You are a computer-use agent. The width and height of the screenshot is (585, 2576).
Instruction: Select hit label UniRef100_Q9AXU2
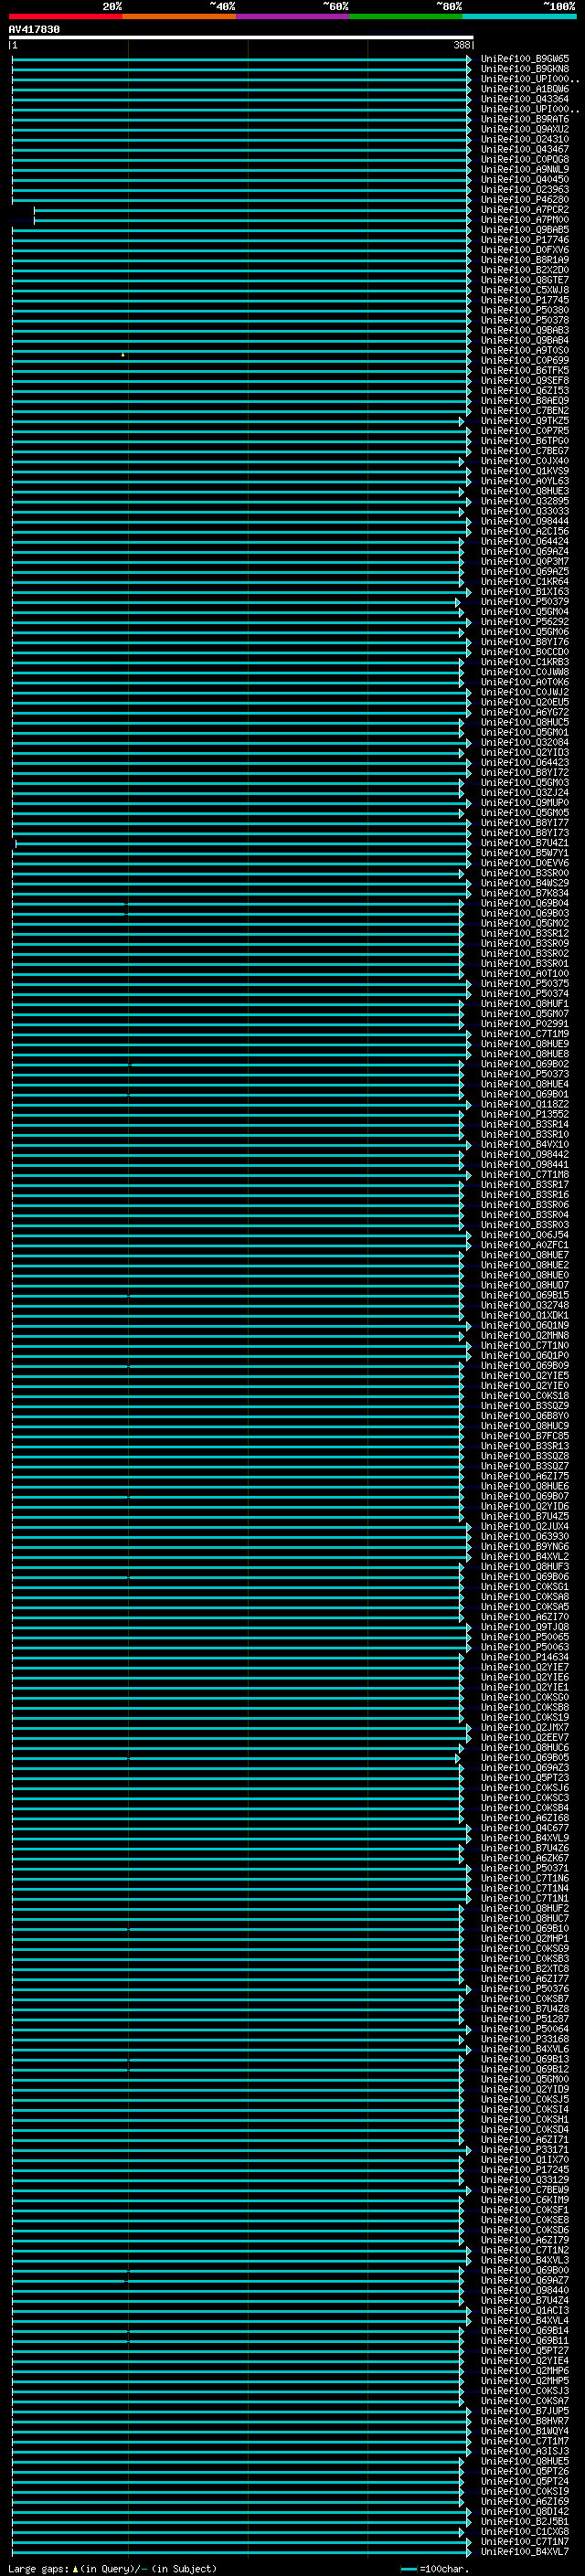pyautogui.click(x=525, y=129)
